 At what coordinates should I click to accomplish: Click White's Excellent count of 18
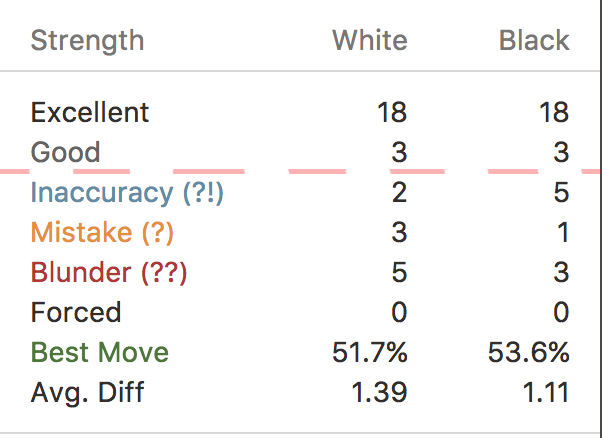click(392, 112)
